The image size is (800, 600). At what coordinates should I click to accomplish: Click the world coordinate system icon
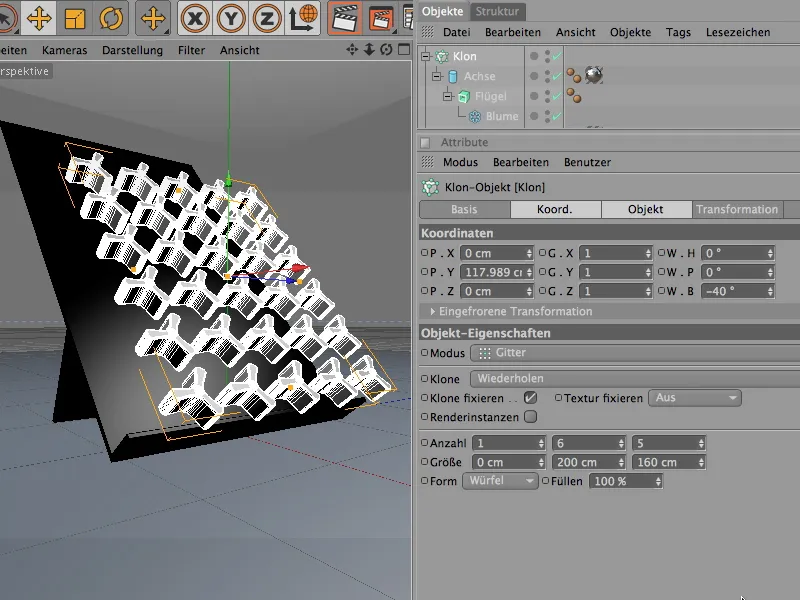[301, 18]
